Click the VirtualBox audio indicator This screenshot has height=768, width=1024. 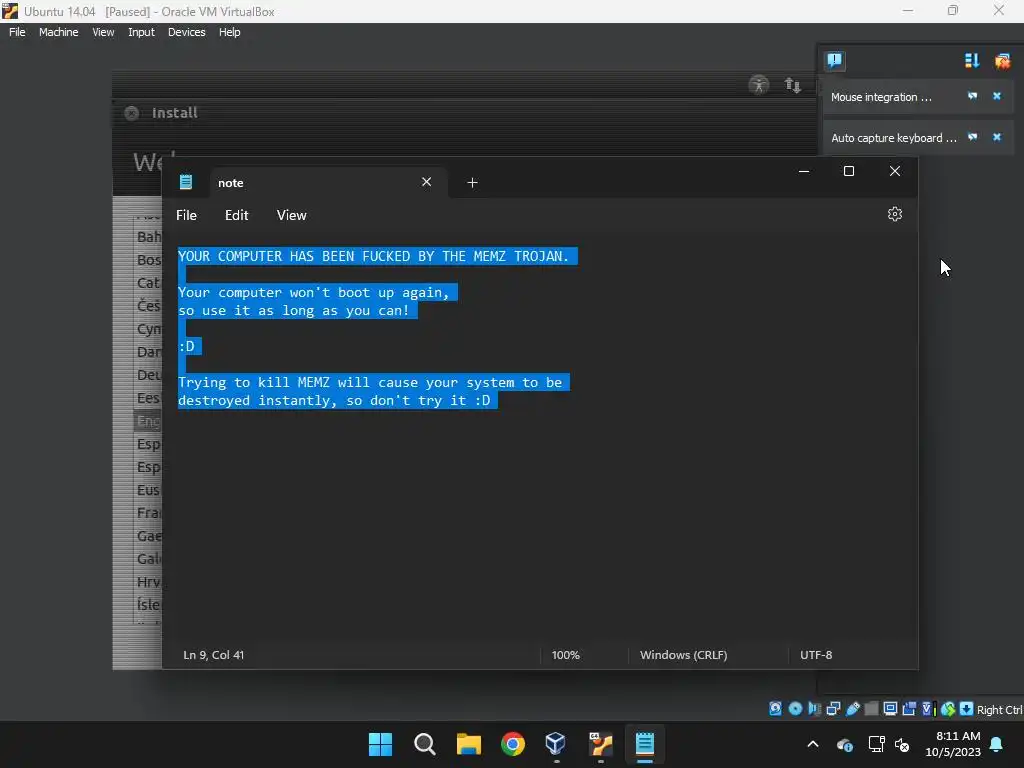pyautogui.click(x=814, y=709)
